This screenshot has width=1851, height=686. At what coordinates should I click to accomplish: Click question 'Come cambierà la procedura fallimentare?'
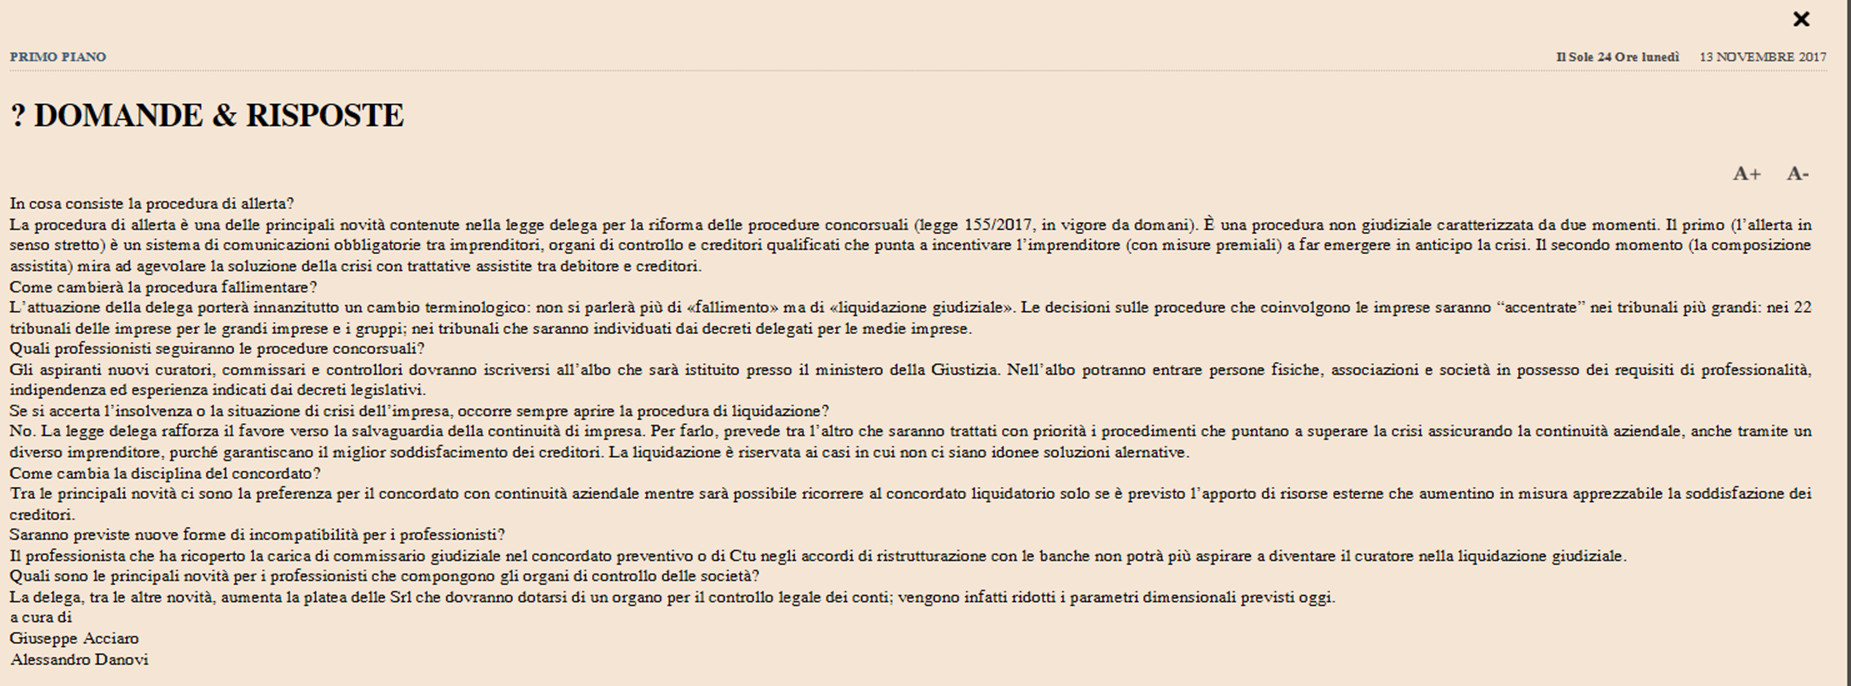click(x=163, y=287)
